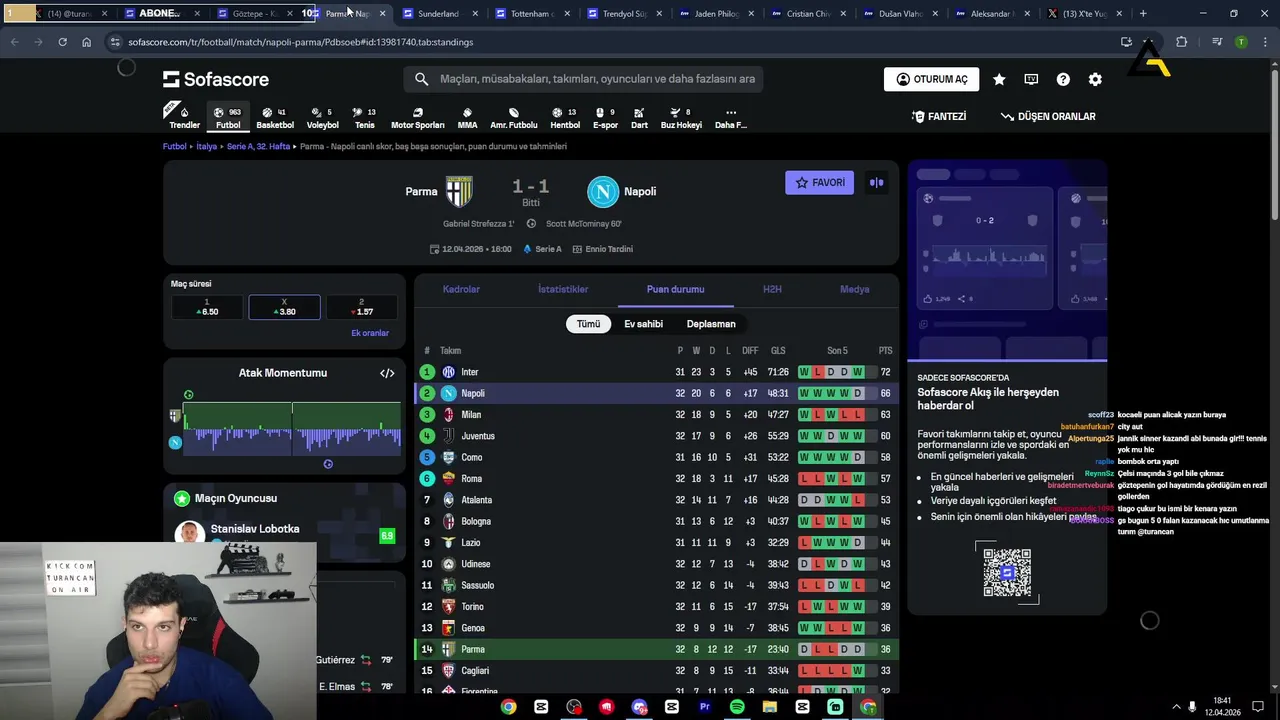1280x720 pixels.
Task: Switch to Tottenham browser tab
Action: pos(530,14)
